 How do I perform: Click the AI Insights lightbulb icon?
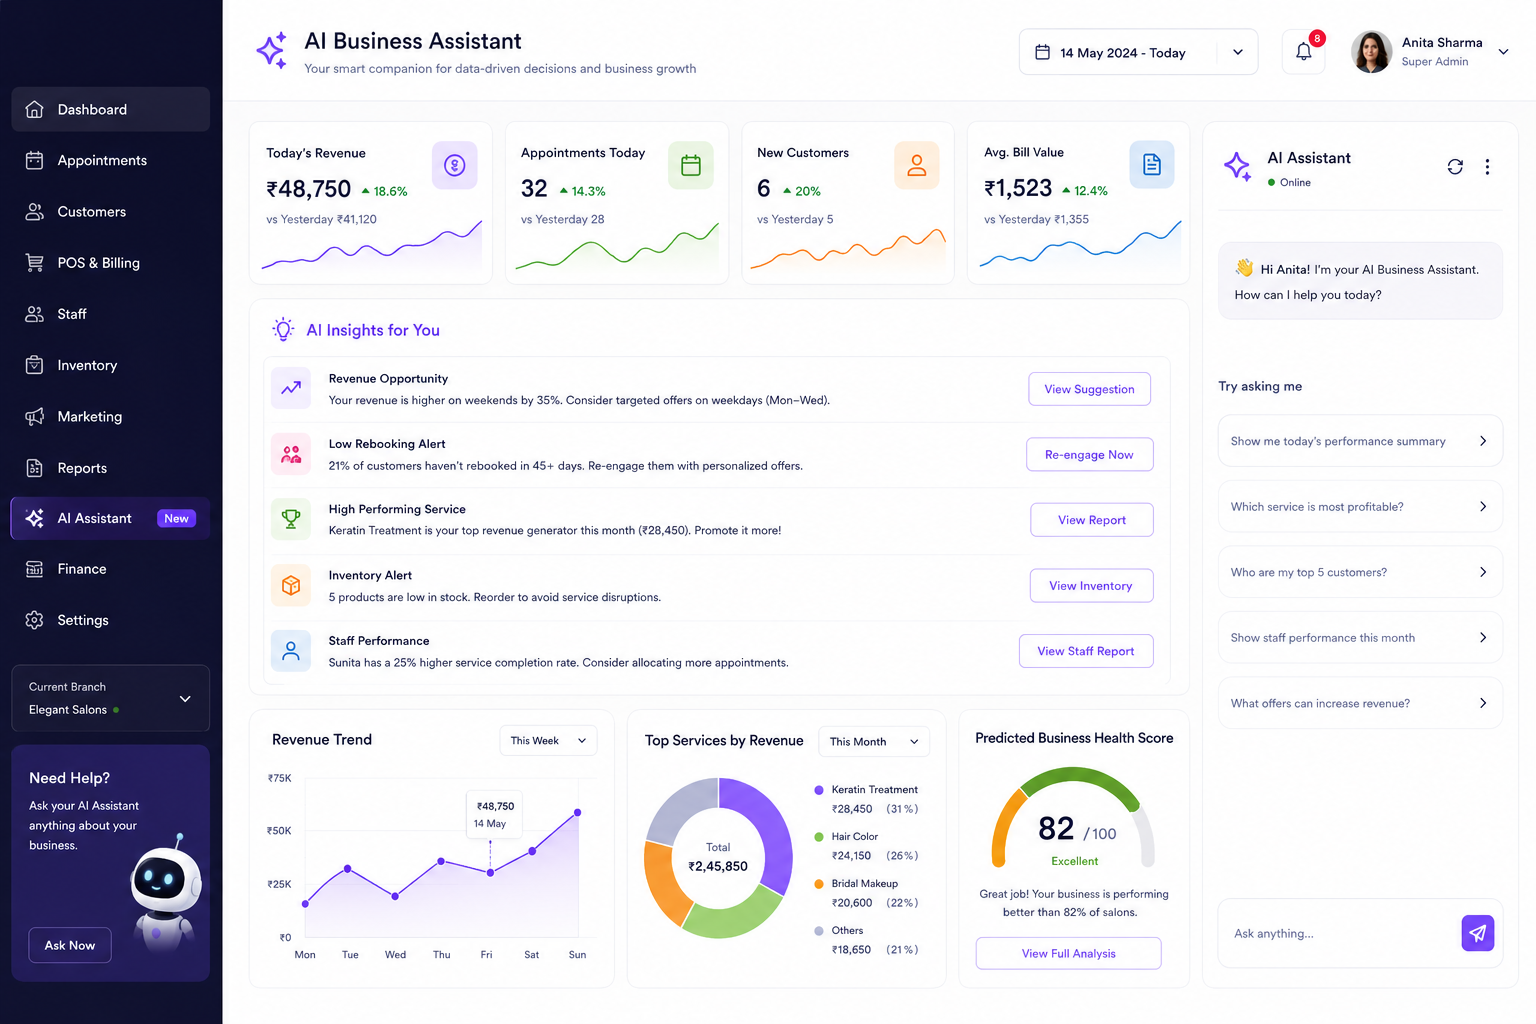tap(283, 329)
